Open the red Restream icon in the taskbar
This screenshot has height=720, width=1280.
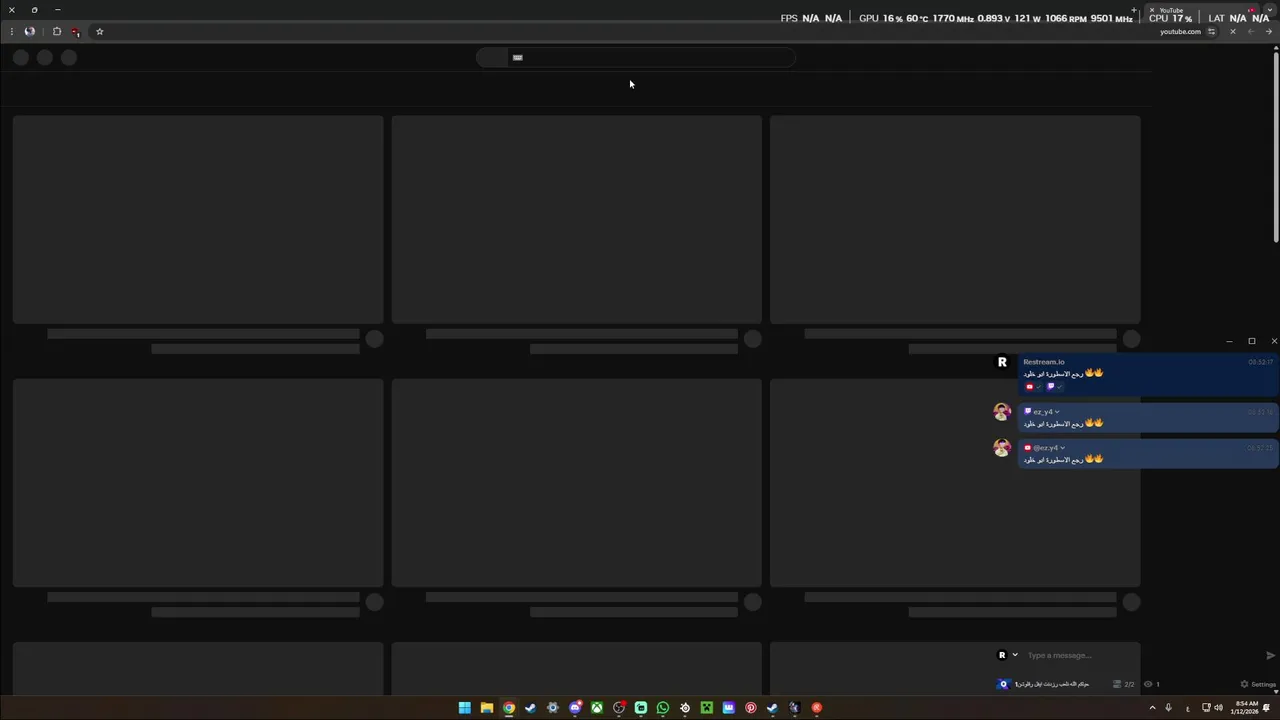coord(817,708)
